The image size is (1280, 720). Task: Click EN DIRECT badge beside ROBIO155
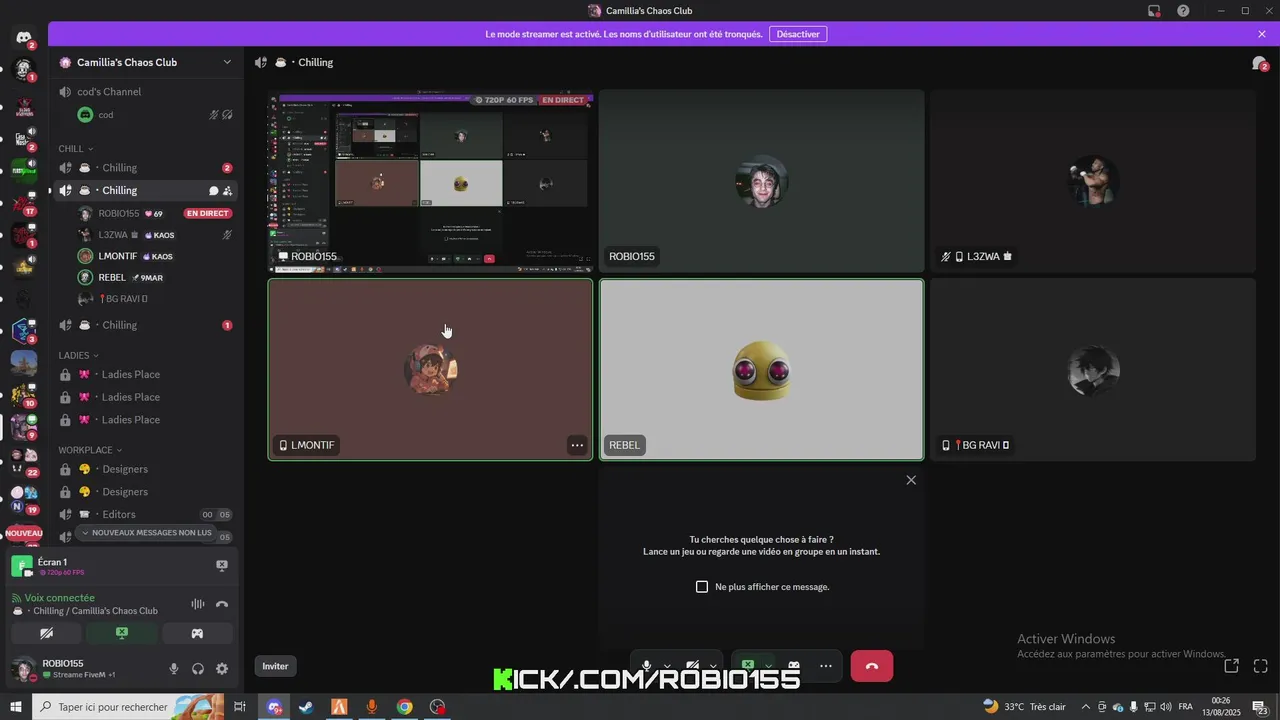tap(208, 214)
